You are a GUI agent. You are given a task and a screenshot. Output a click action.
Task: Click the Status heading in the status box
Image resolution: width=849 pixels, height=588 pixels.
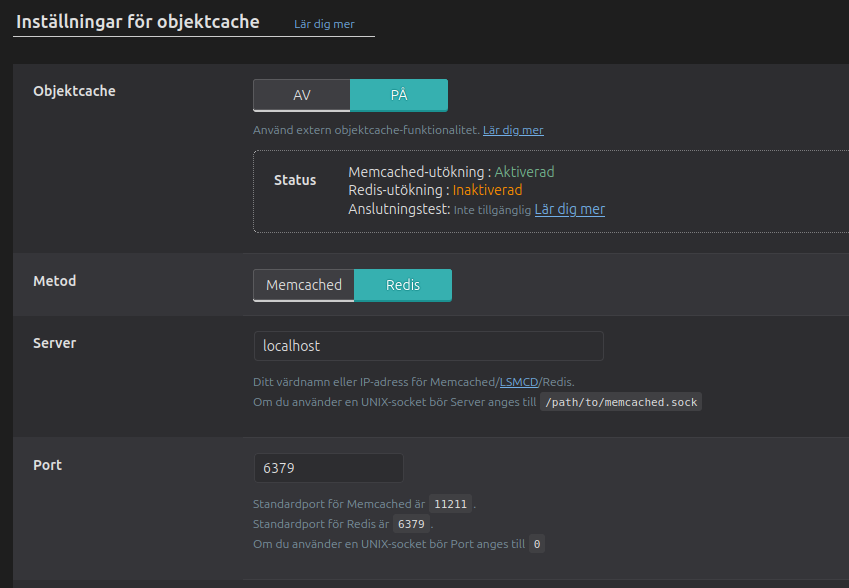(x=294, y=180)
